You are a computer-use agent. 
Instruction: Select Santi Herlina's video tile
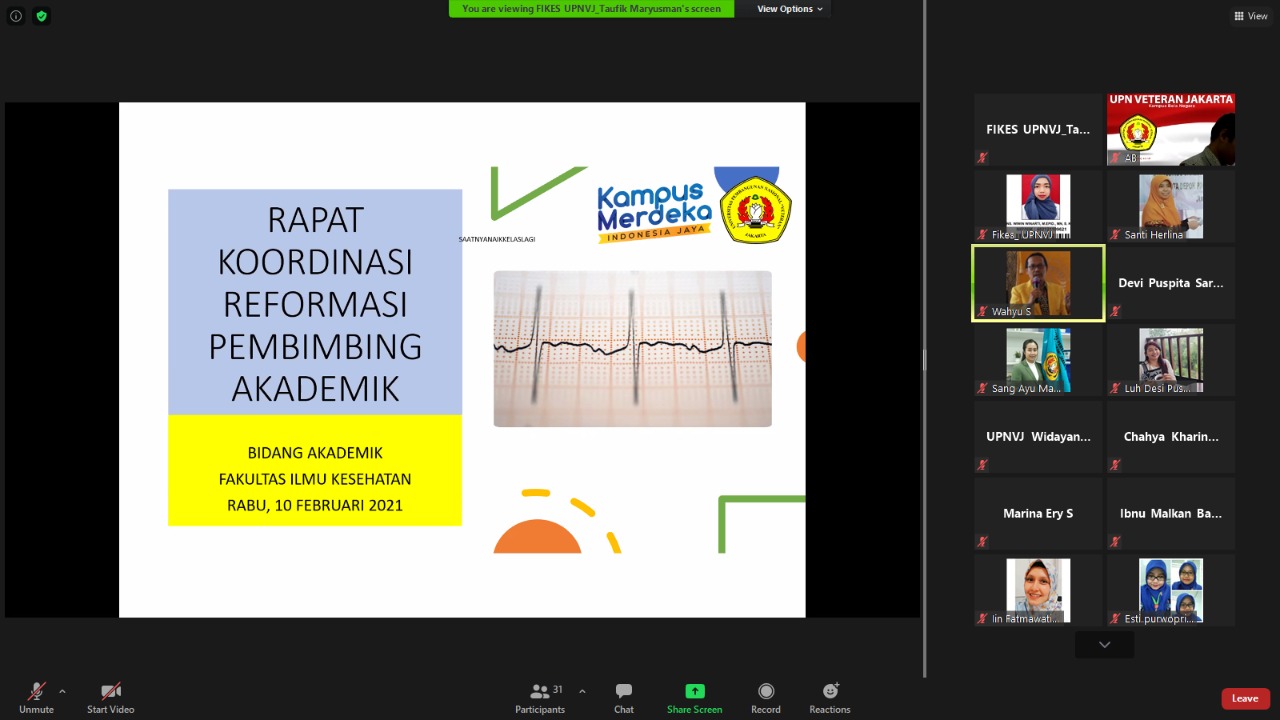tap(1170, 206)
